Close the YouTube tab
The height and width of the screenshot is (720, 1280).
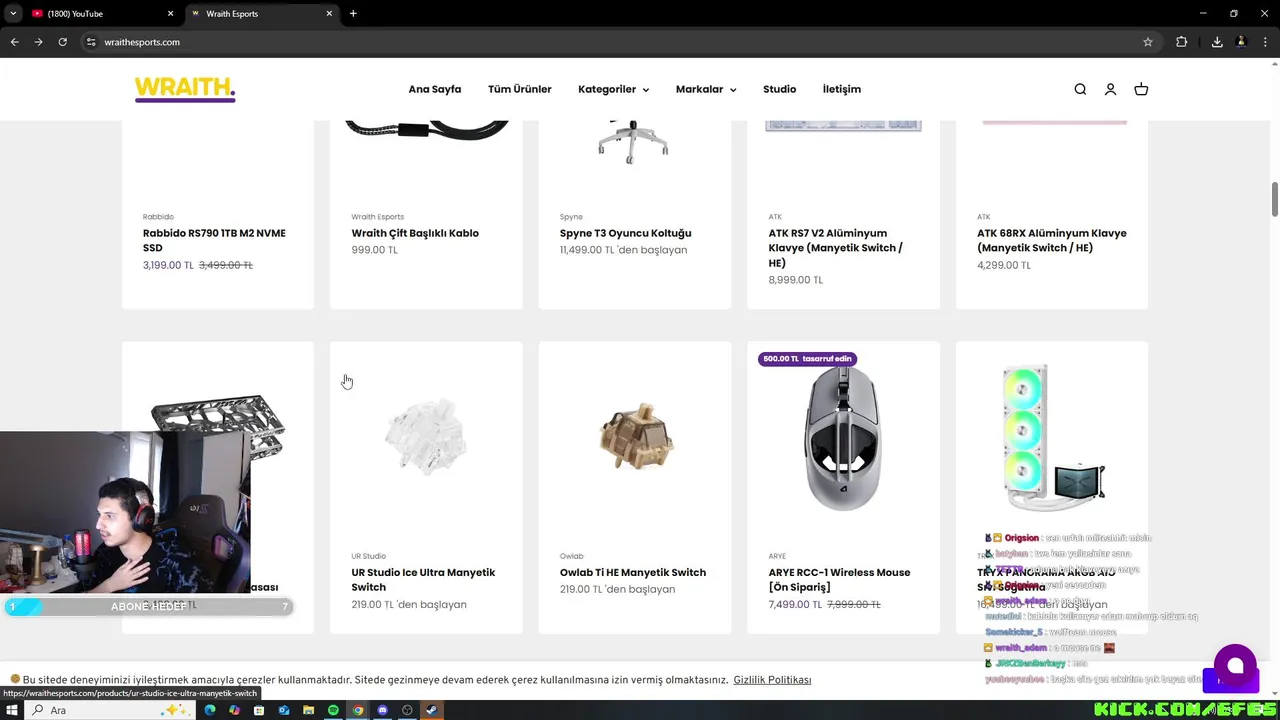pos(170,14)
